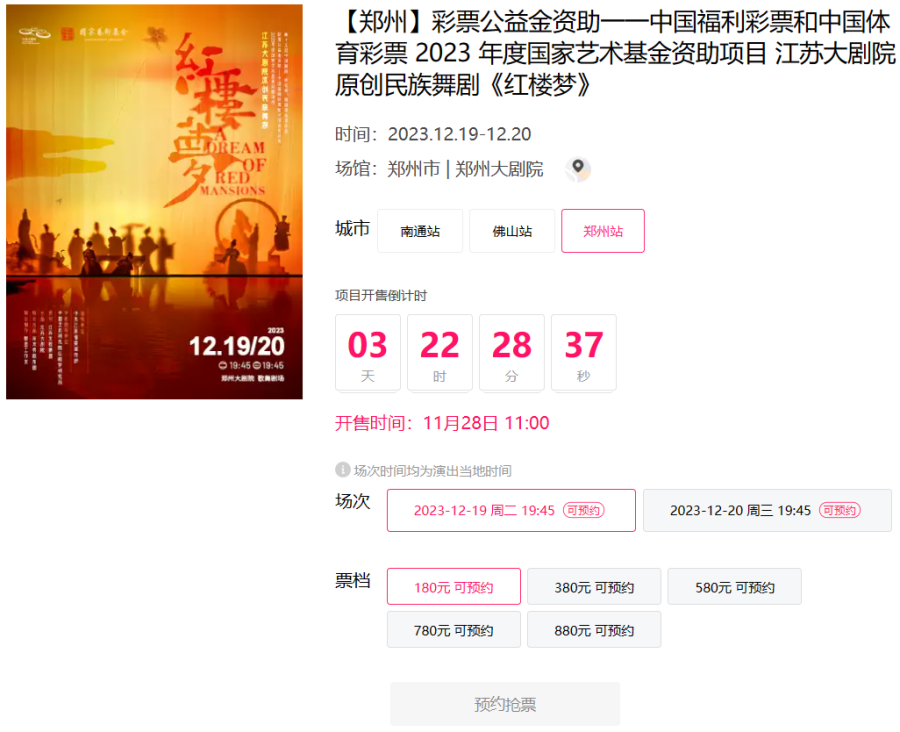900x732 pixels.
Task: Click the event title 红楼梦 heading
Action: 615,53
